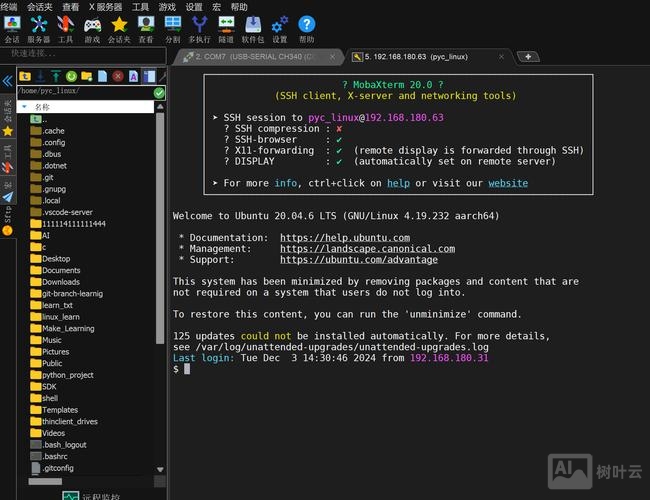Click the 多执行 (MultiExec) toolbar icon
Image resolution: width=650 pixels, height=500 pixels.
click(x=199, y=29)
